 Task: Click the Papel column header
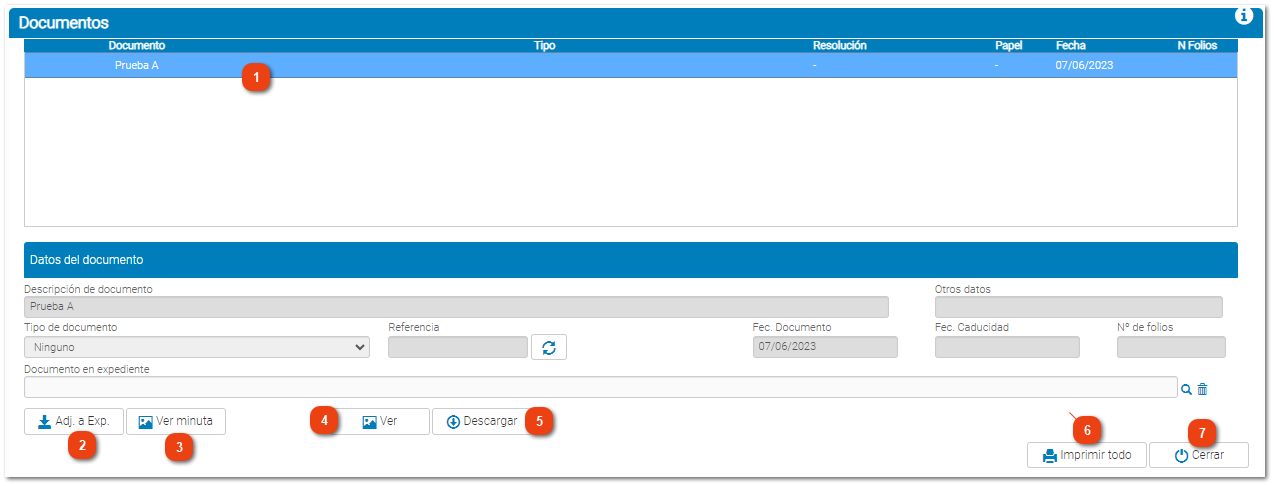pos(1009,46)
